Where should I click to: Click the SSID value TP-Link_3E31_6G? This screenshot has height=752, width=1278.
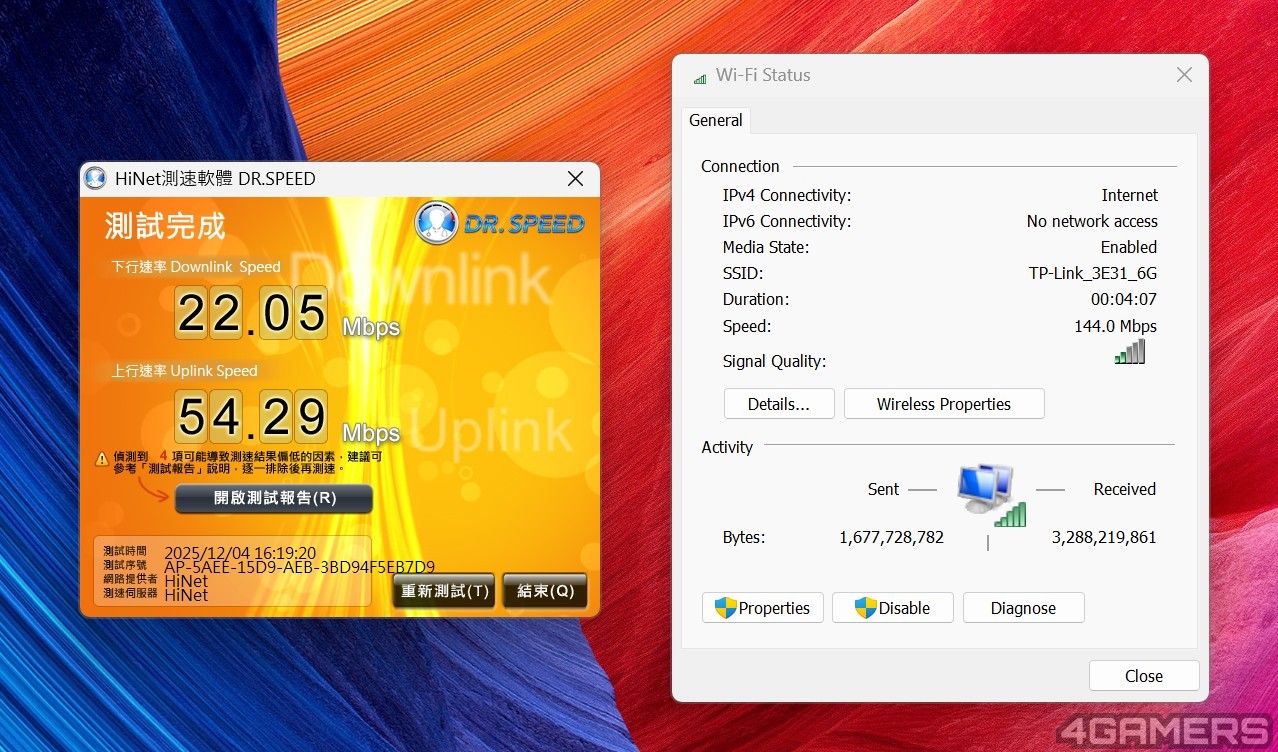click(x=1092, y=273)
